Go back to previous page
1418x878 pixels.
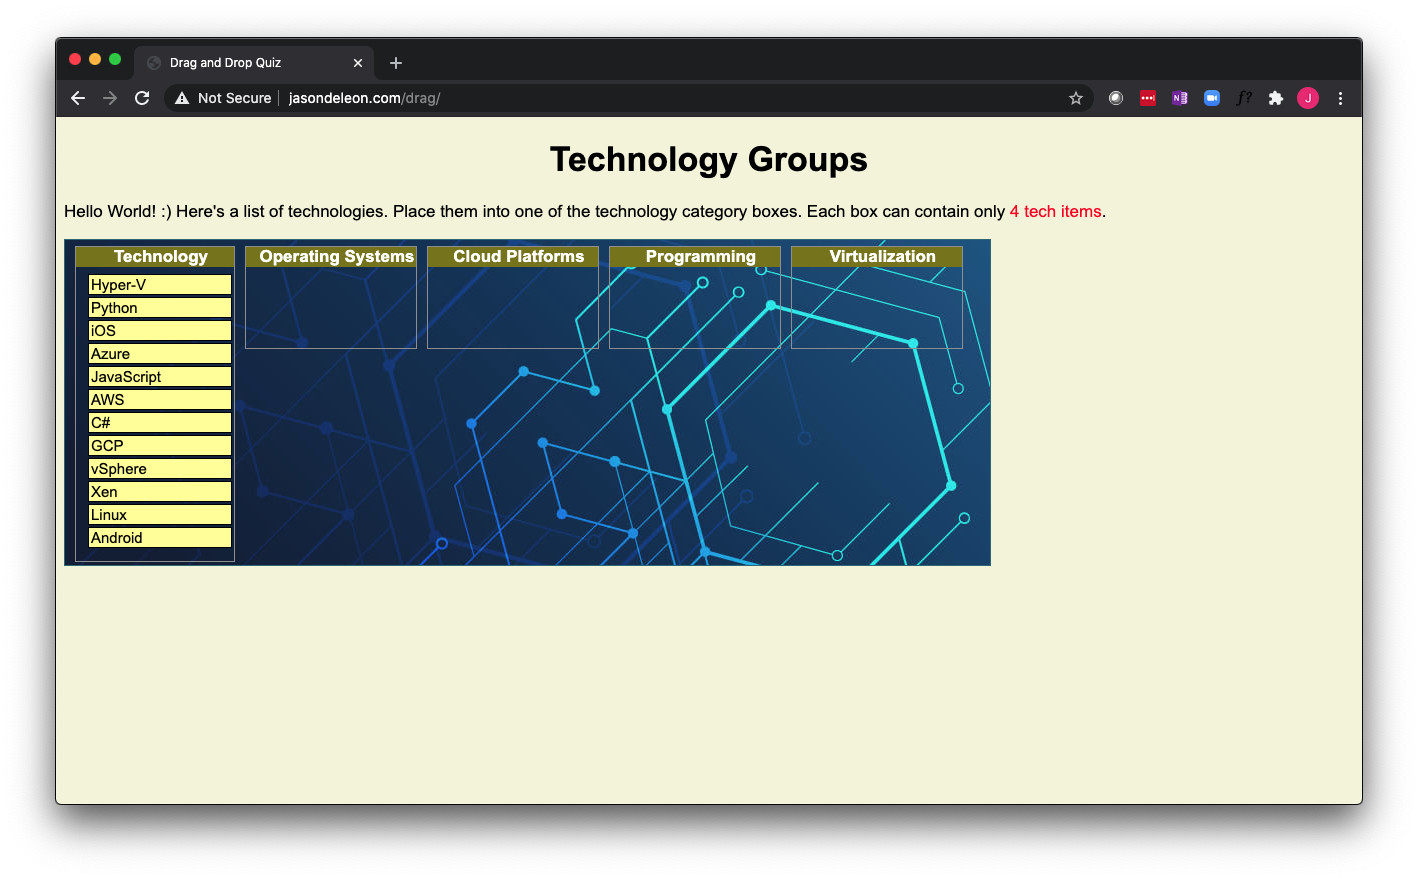point(78,98)
